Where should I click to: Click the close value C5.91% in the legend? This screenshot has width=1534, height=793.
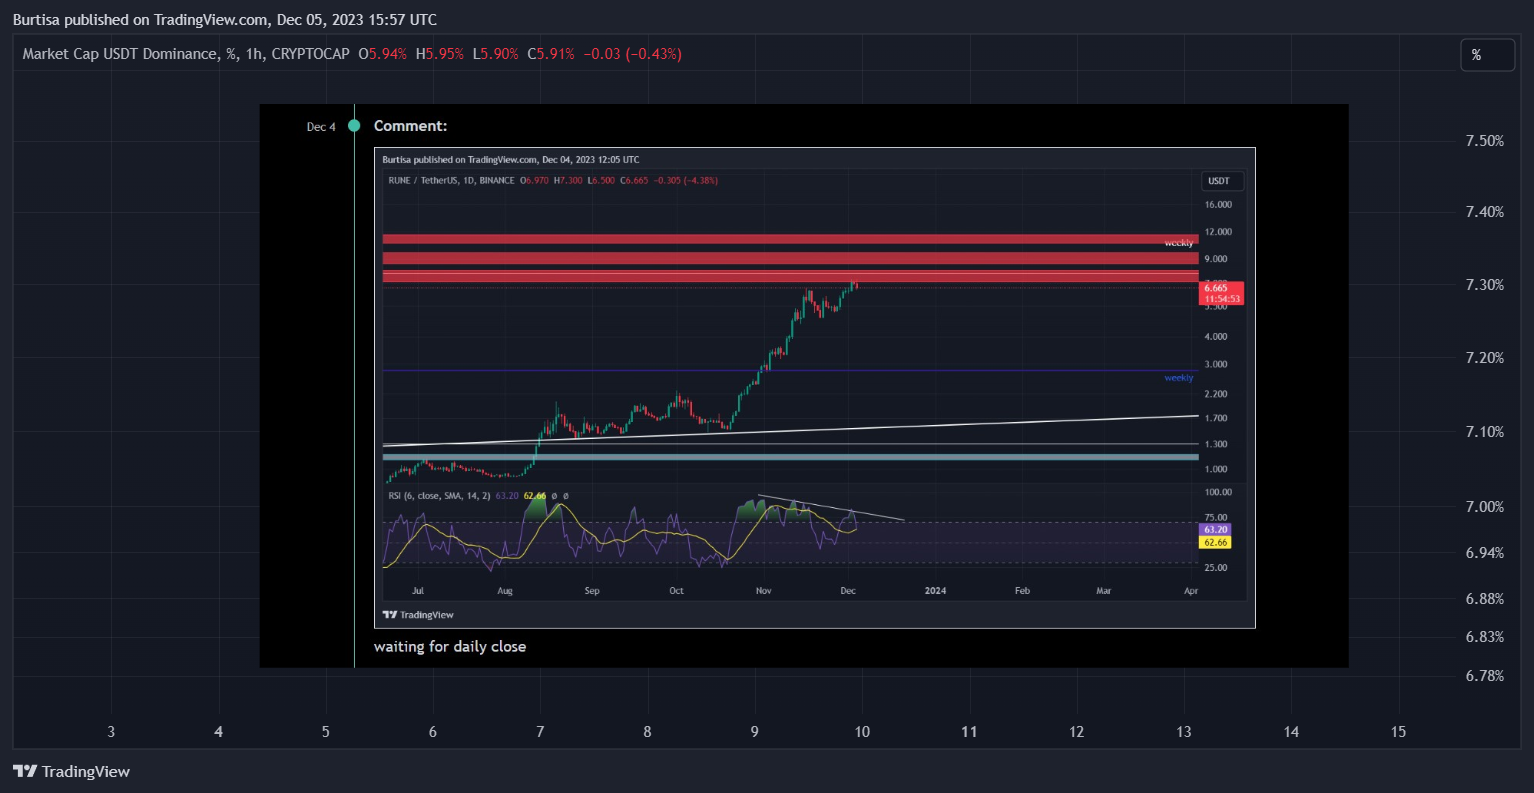point(551,54)
